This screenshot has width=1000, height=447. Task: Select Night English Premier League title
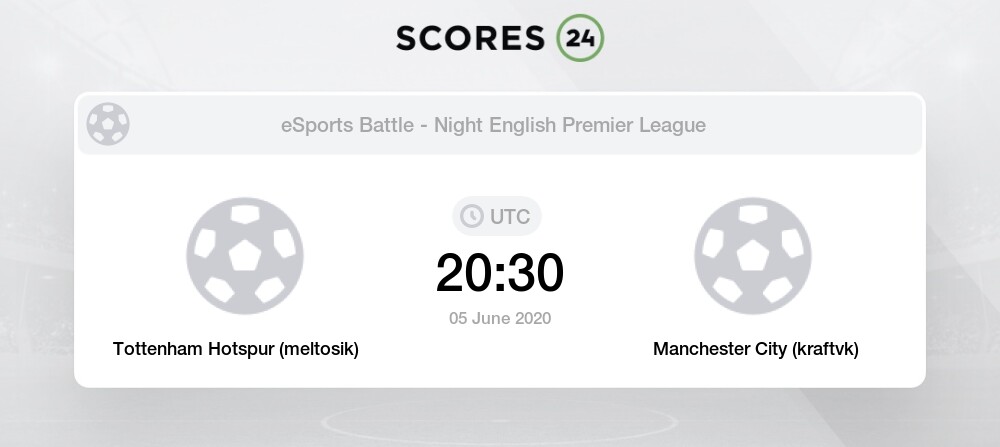tap(570, 126)
